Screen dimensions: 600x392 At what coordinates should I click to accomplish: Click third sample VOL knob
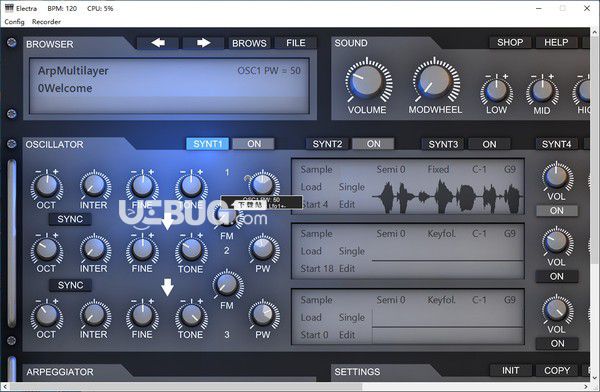click(557, 309)
